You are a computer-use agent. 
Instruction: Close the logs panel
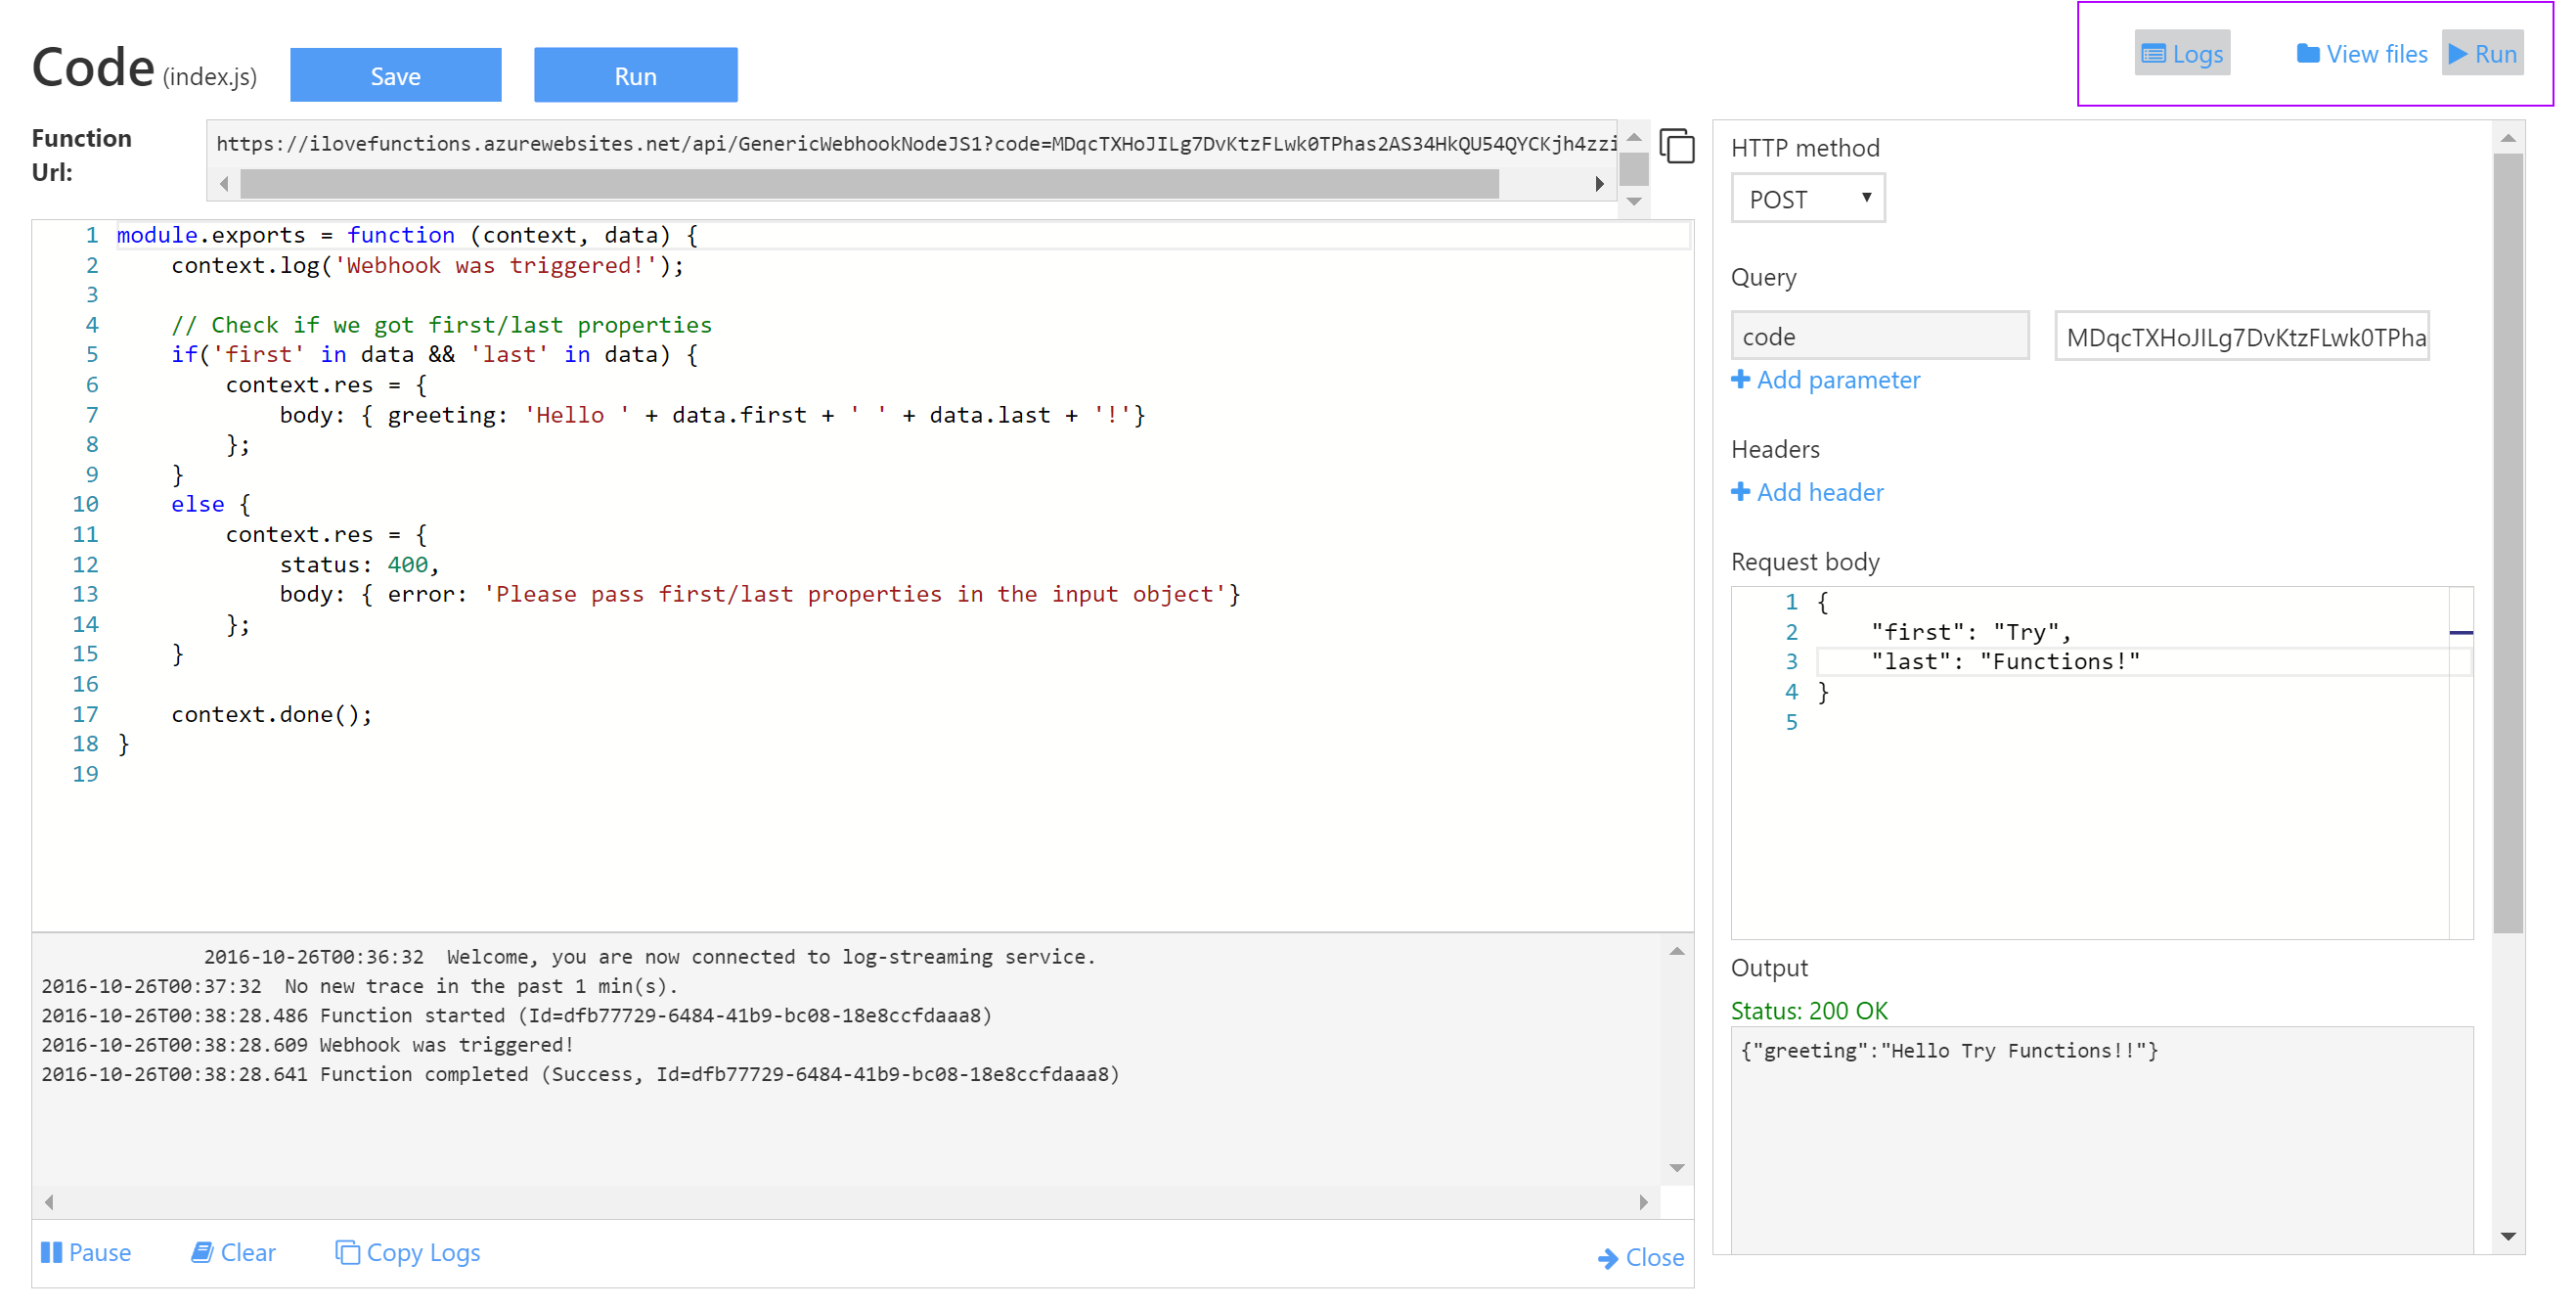[x=1641, y=1257]
